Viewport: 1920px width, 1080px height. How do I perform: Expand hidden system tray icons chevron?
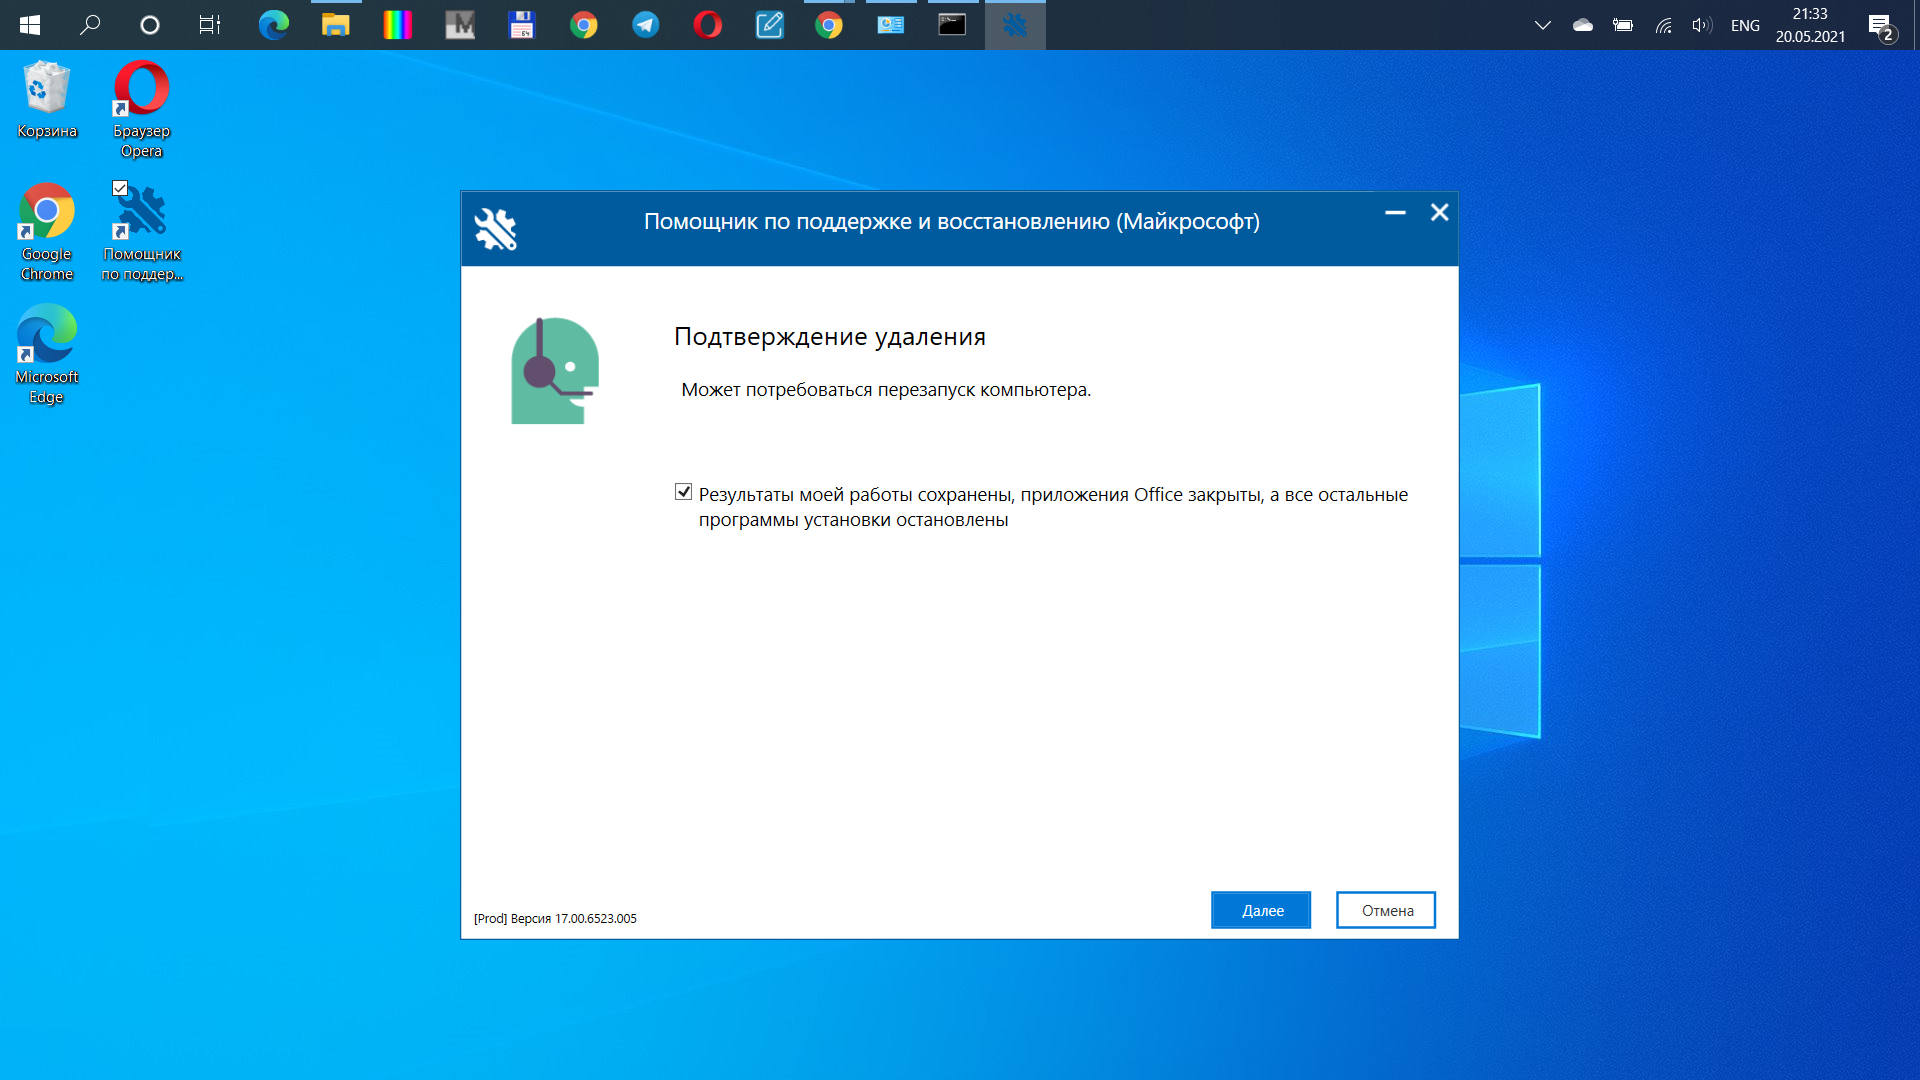[1542, 25]
